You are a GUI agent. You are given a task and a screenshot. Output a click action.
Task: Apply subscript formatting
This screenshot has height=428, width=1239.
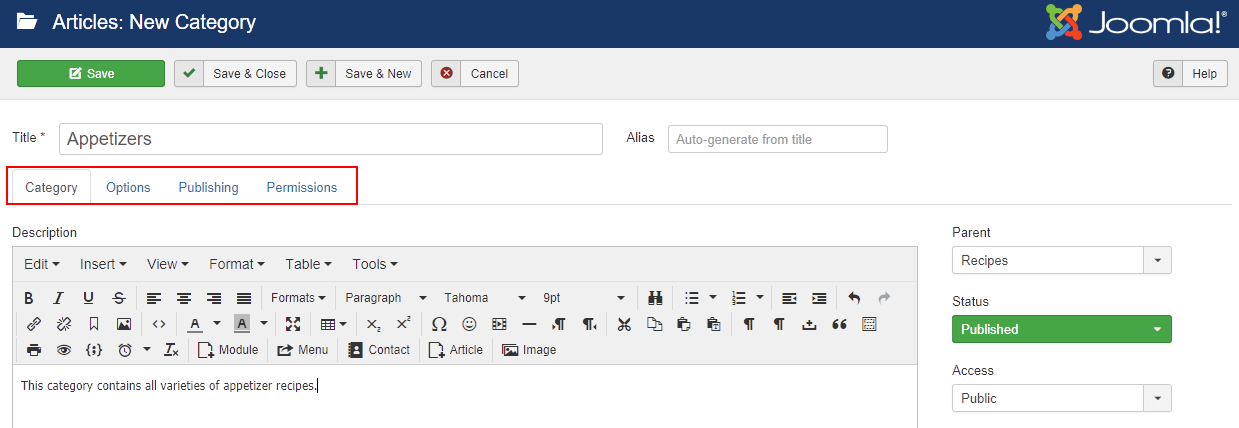[x=373, y=324]
